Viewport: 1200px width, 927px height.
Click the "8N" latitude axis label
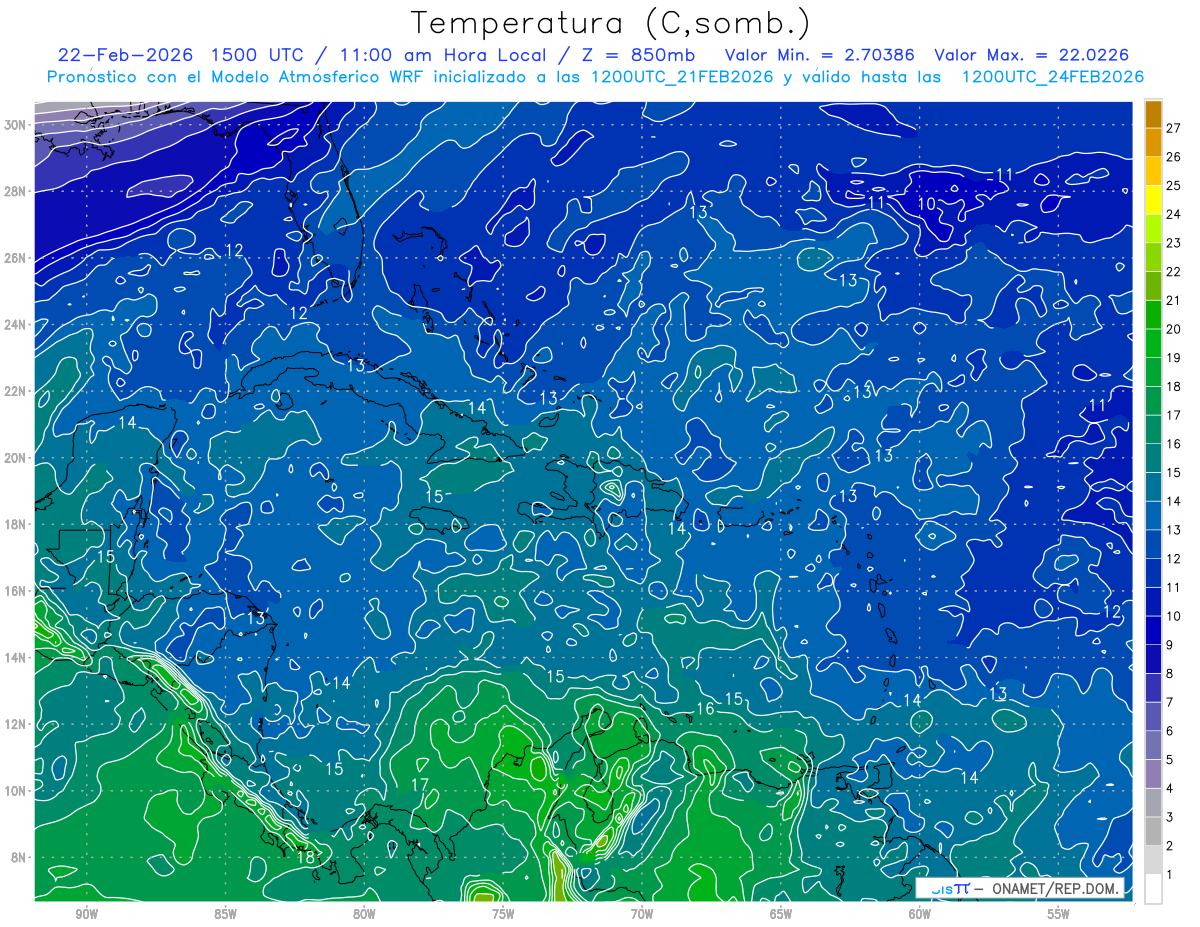coord(20,857)
